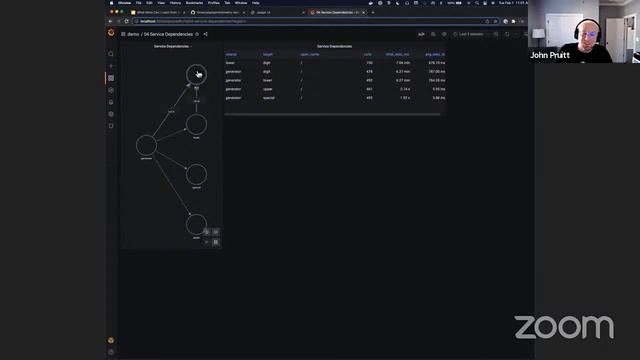Image resolution: width=640 pixels, height=360 pixels.
Task: Open the History menu in menu bar
Action: click(x=175, y=3)
